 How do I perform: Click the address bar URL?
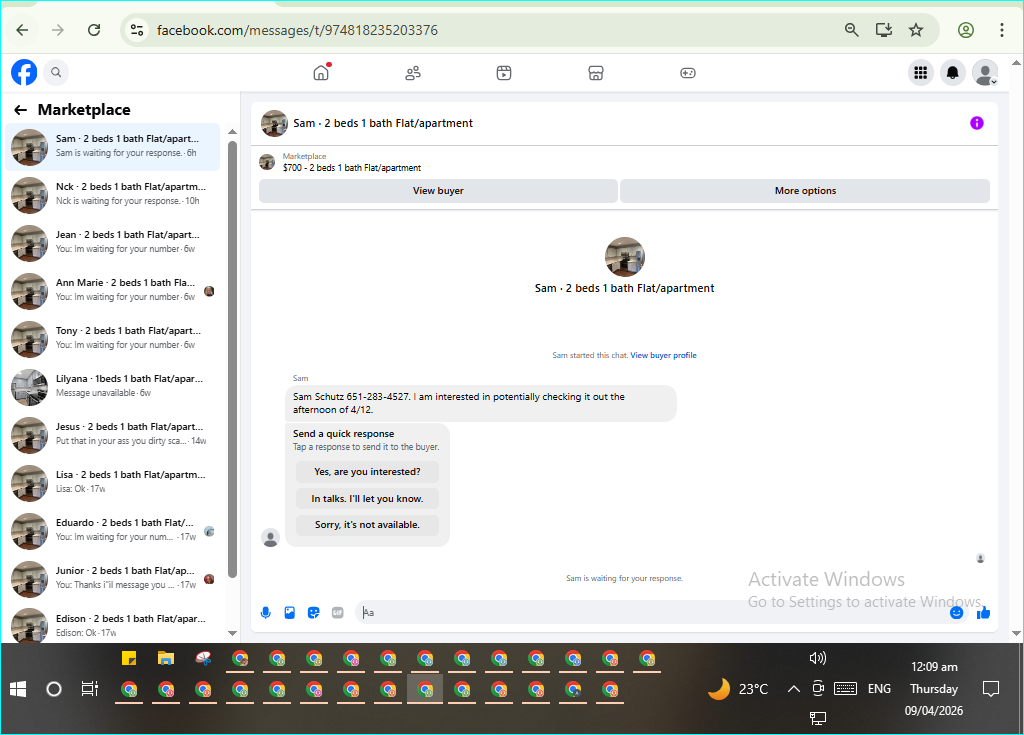click(297, 30)
